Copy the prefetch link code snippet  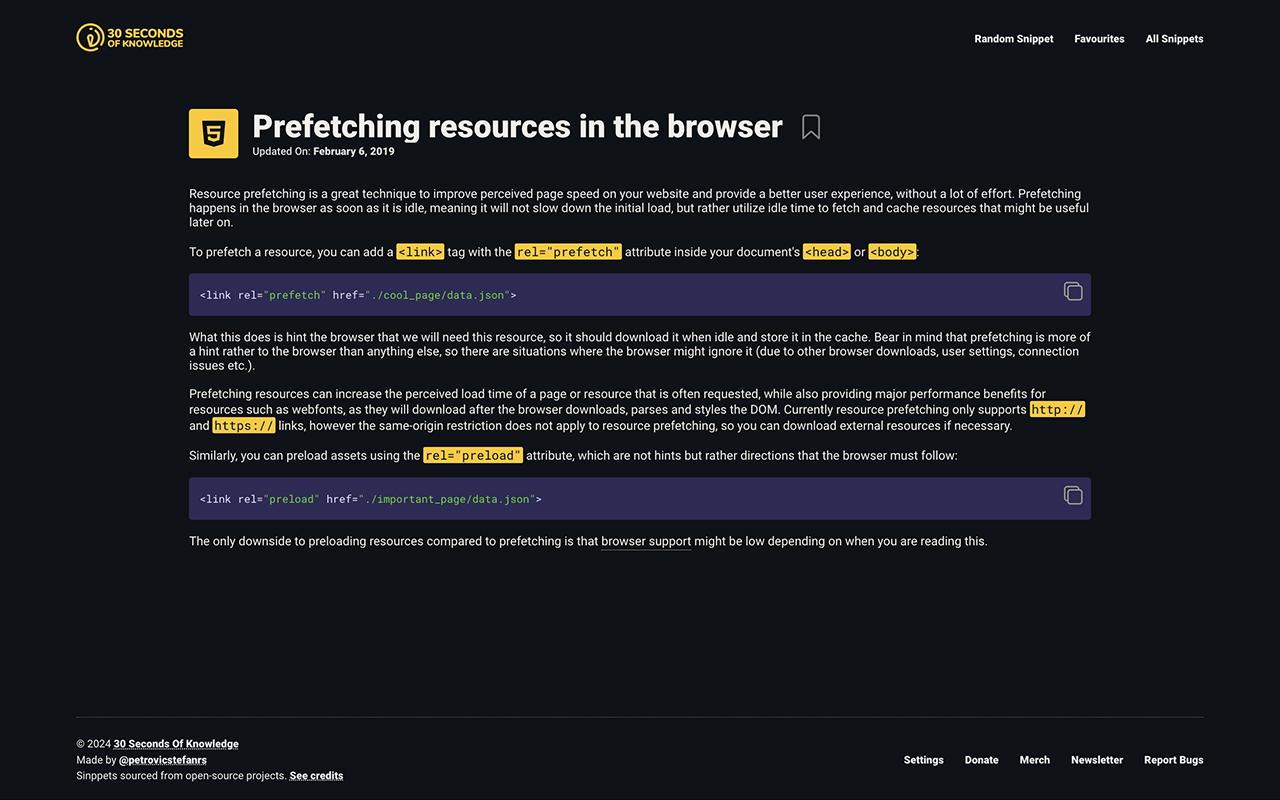pos(1072,291)
